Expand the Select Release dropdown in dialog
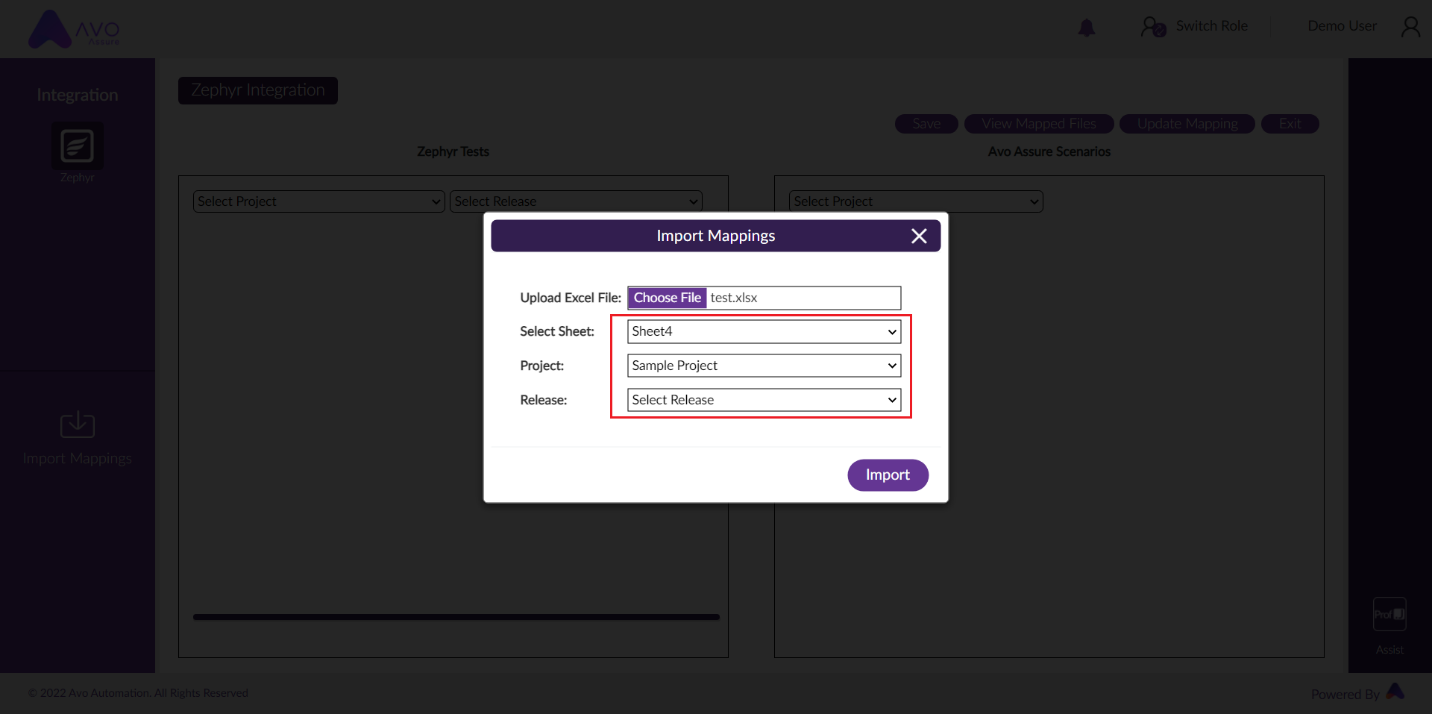Image resolution: width=1432 pixels, height=714 pixels. tap(764, 400)
